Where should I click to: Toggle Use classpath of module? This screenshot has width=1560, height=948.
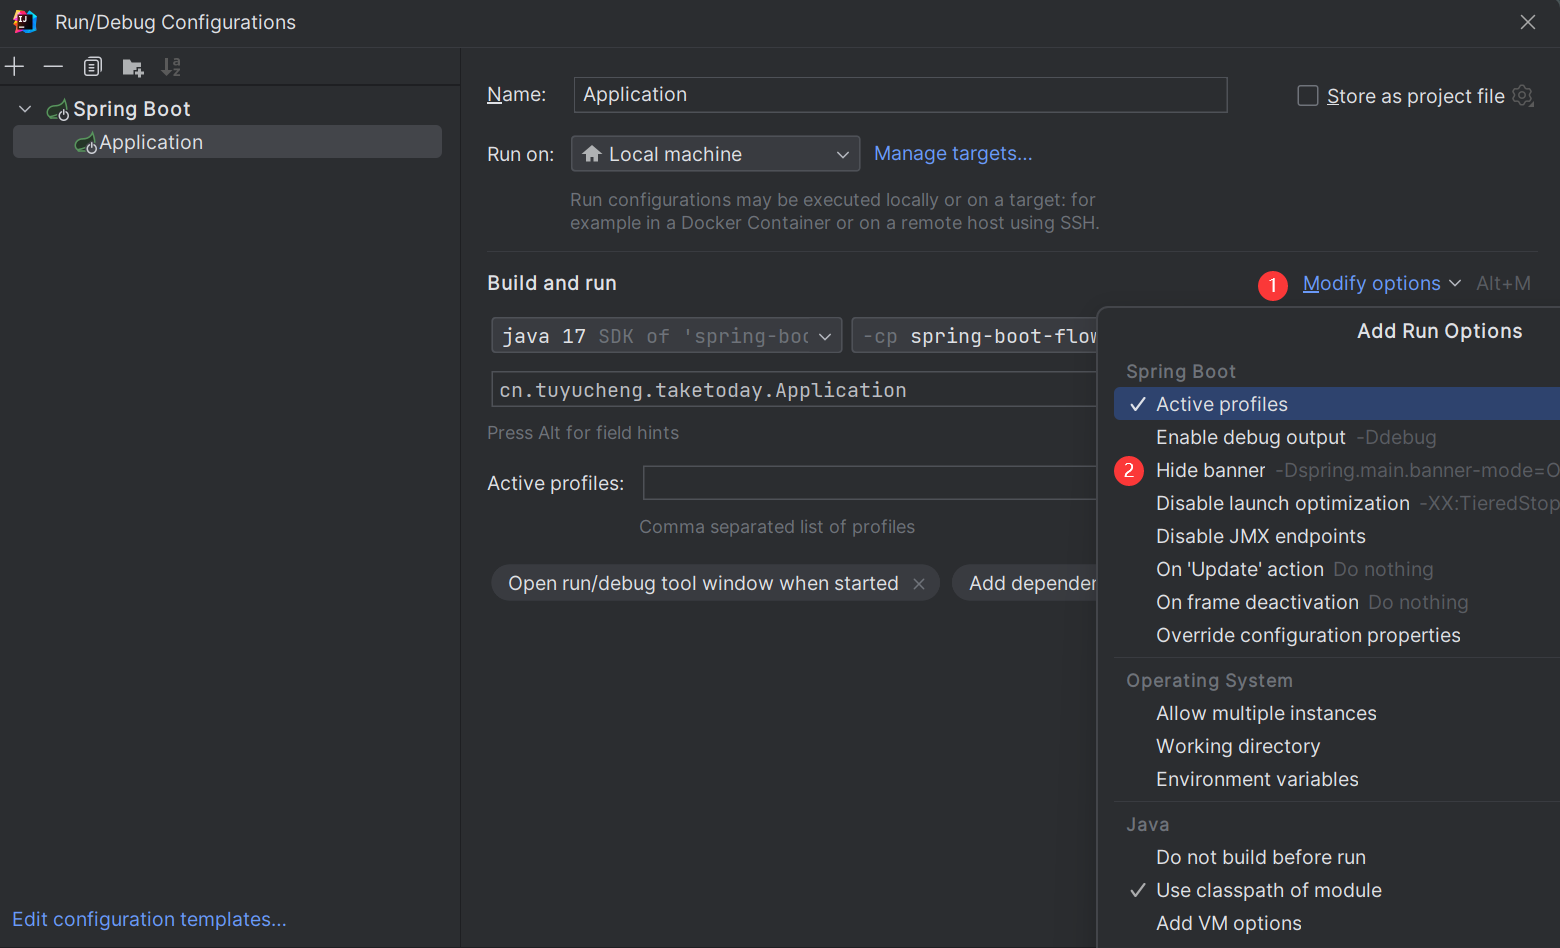(1337, 890)
